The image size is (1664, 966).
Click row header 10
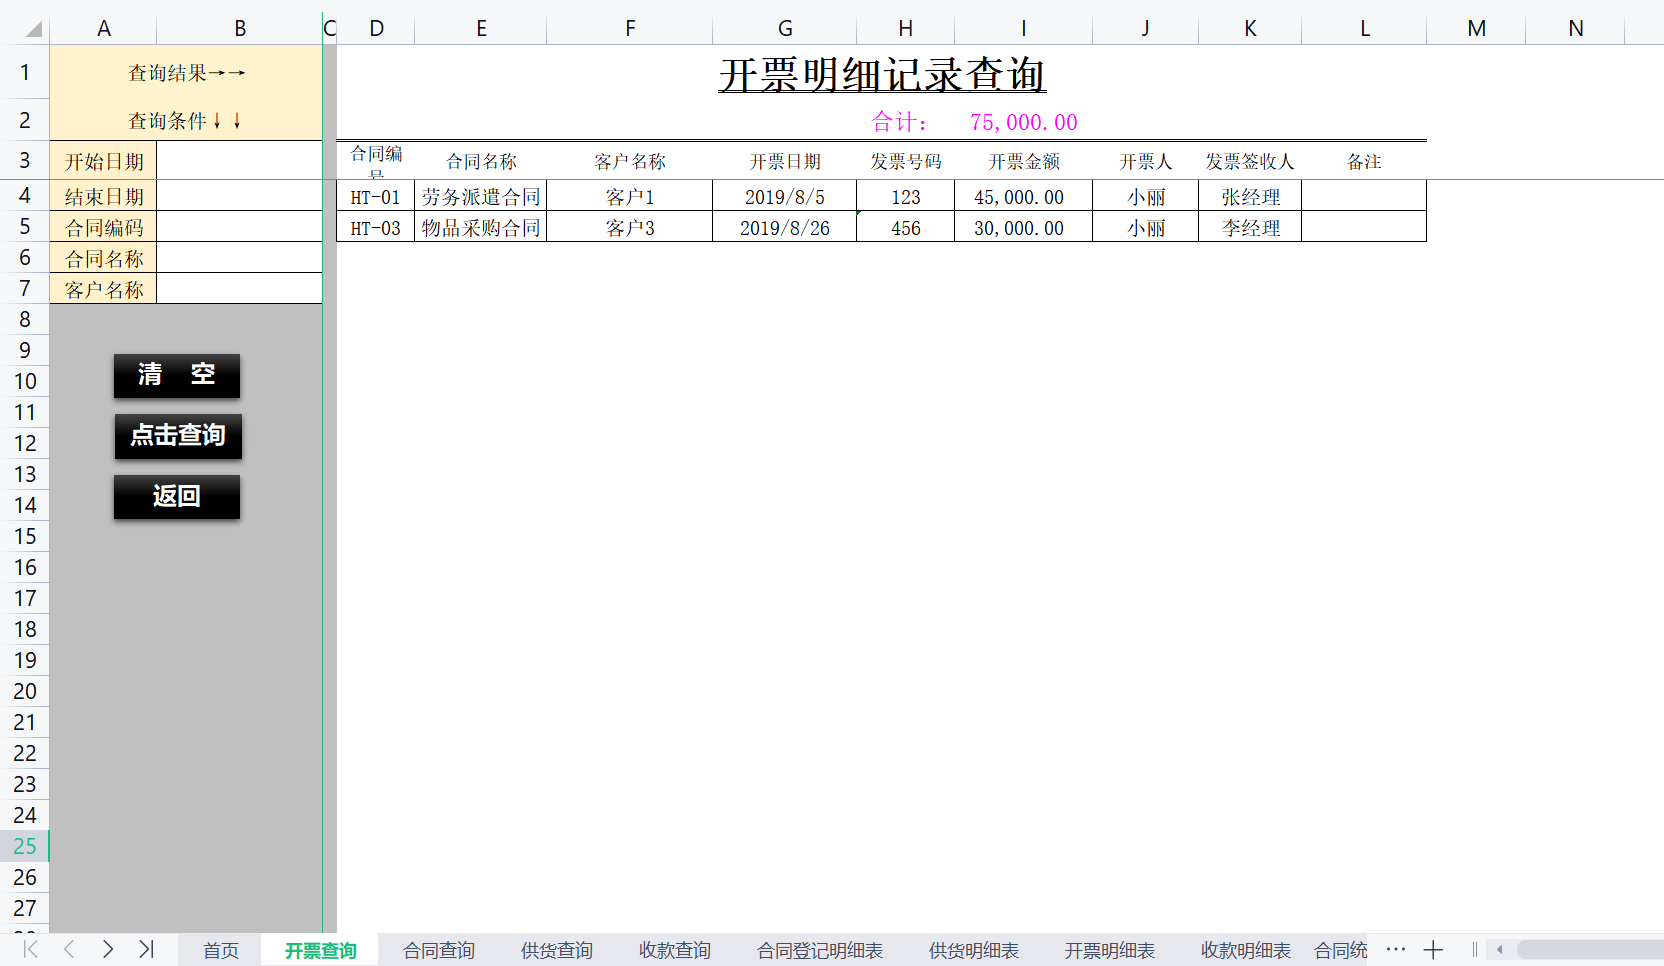click(x=25, y=381)
